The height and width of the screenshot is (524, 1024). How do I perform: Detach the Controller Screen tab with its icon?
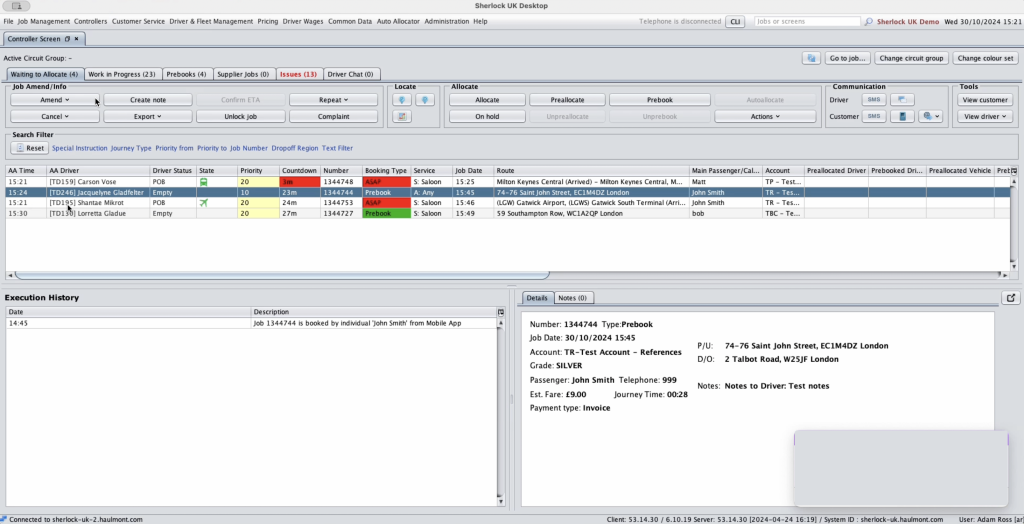point(67,39)
